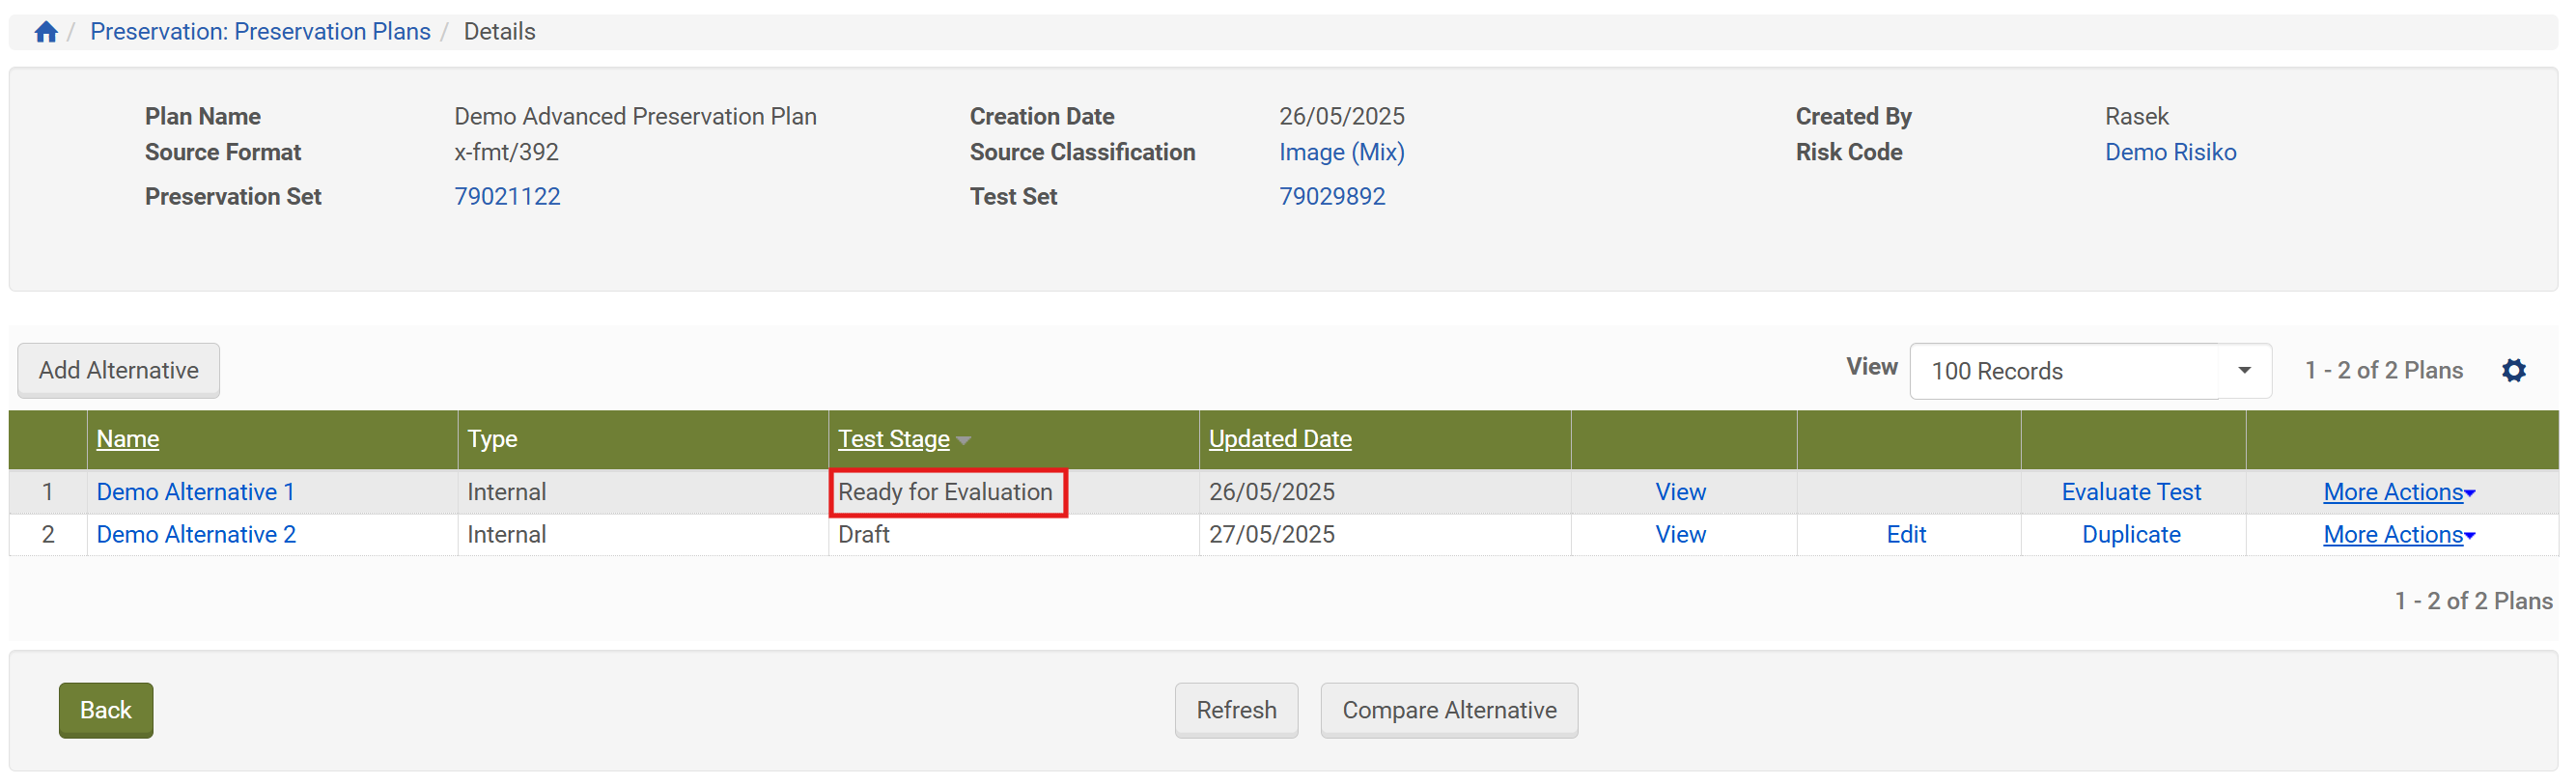Open the Demo Risiko risk code
The image size is (2576, 784).
2169,152
